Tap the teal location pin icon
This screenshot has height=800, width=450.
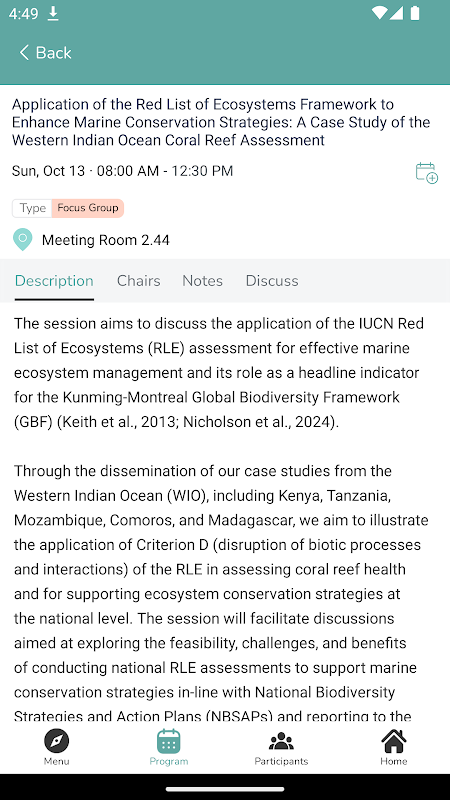[22, 240]
